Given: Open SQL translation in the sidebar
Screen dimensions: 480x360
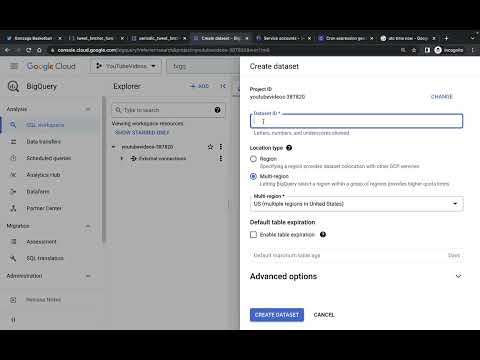Looking at the screenshot, I should coord(45,258).
